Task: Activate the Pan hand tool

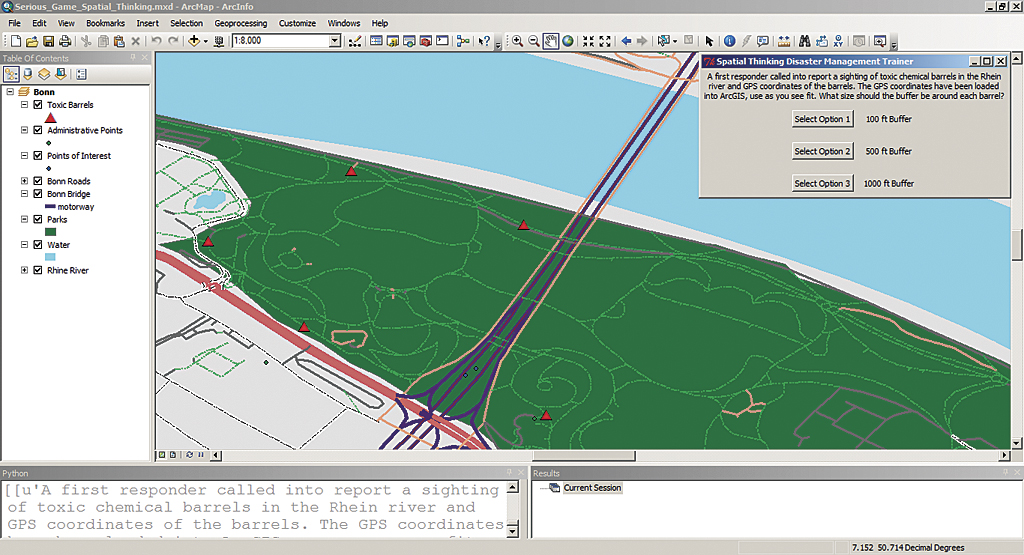Action: pos(550,41)
